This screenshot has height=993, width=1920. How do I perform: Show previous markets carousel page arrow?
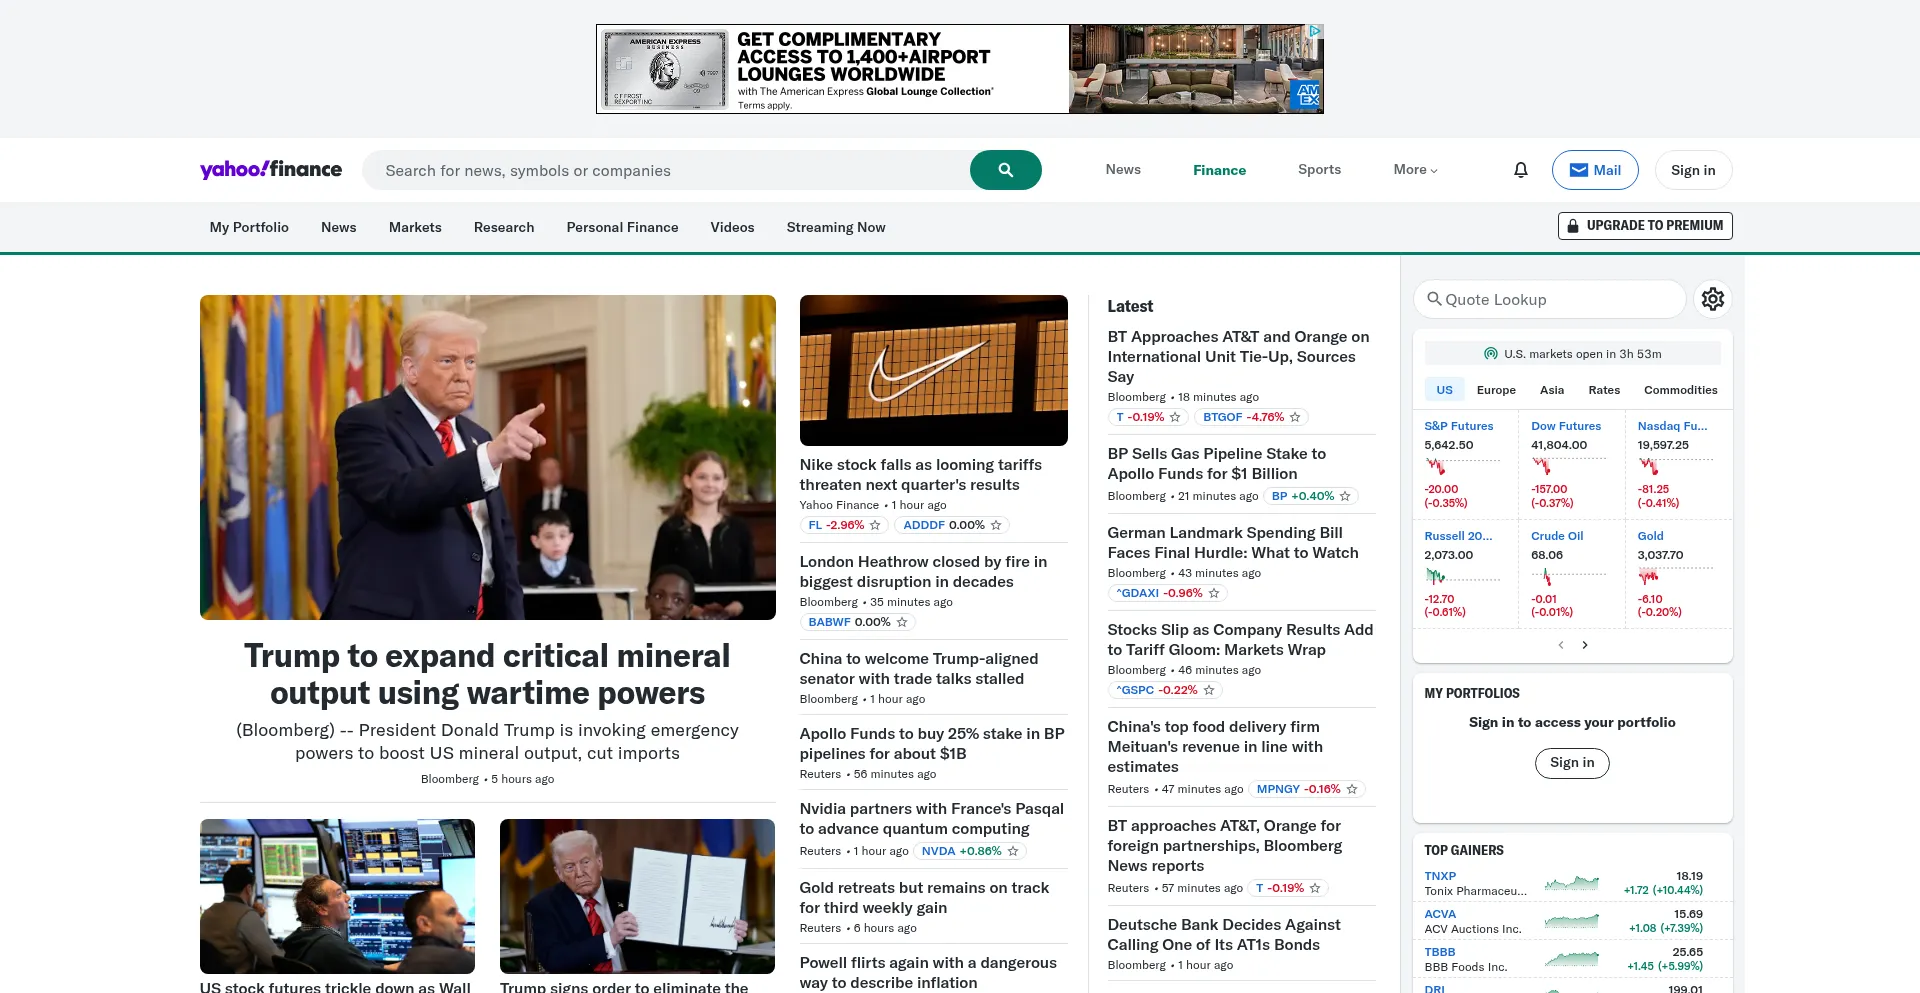point(1561,645)
